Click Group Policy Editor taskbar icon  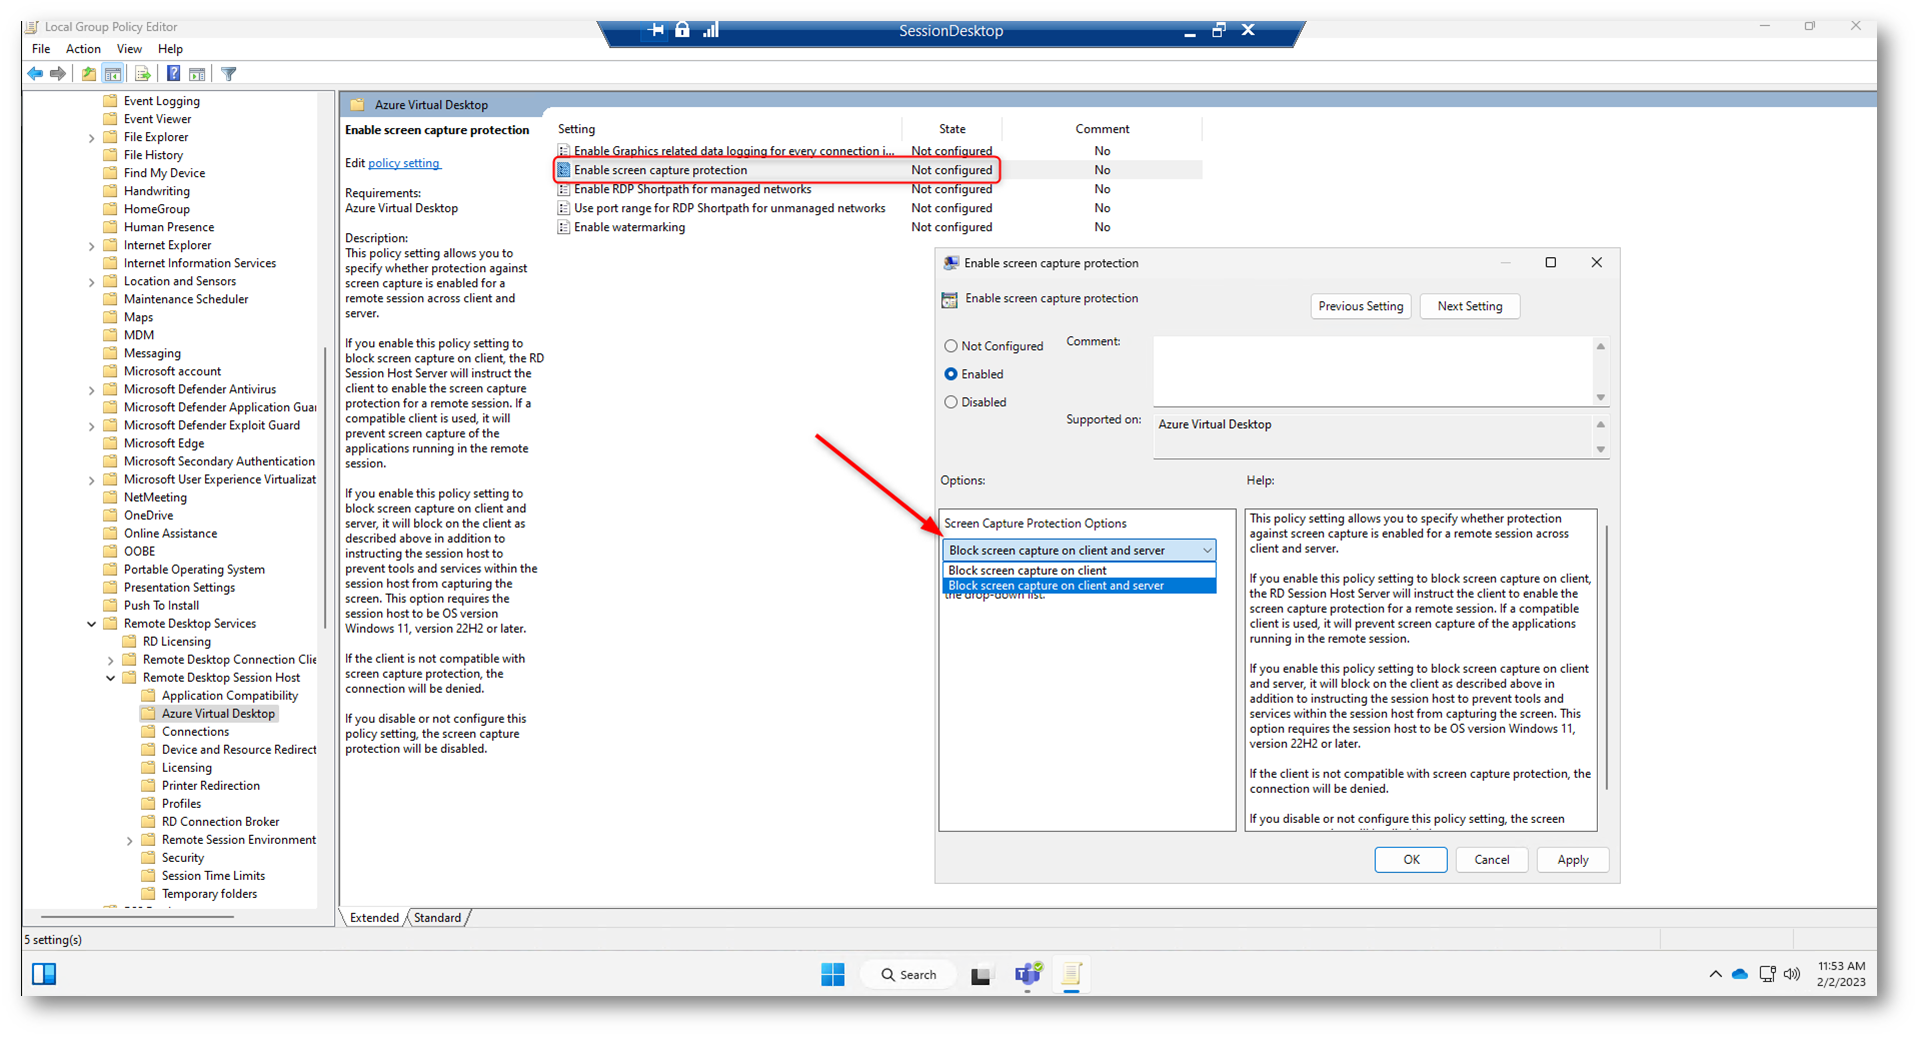coord(1072,974)
